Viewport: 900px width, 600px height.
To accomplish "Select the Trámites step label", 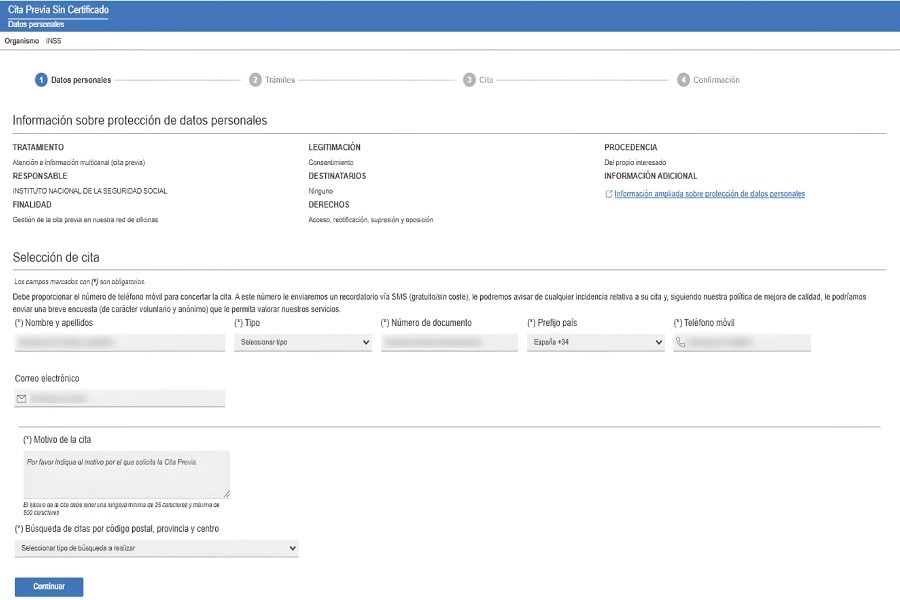I will point(280,80).
